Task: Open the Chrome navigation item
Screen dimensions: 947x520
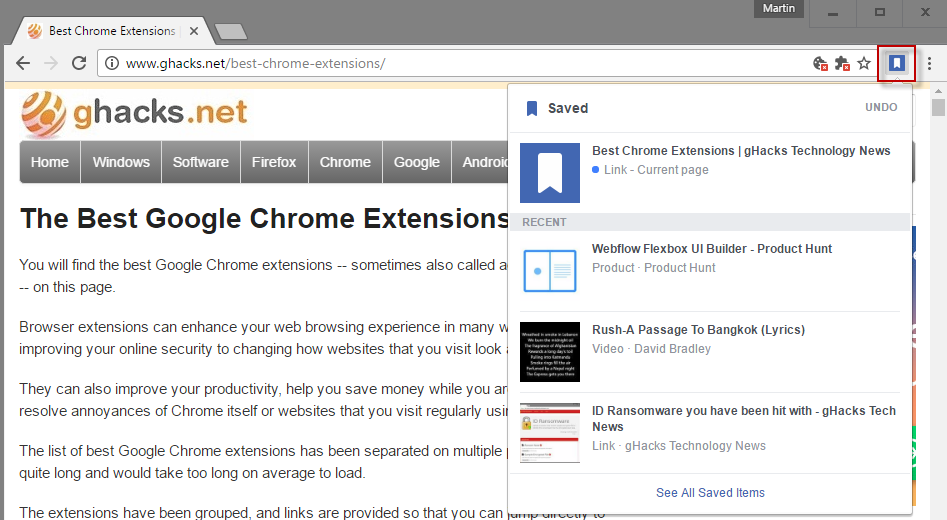Action: [345, 162]
